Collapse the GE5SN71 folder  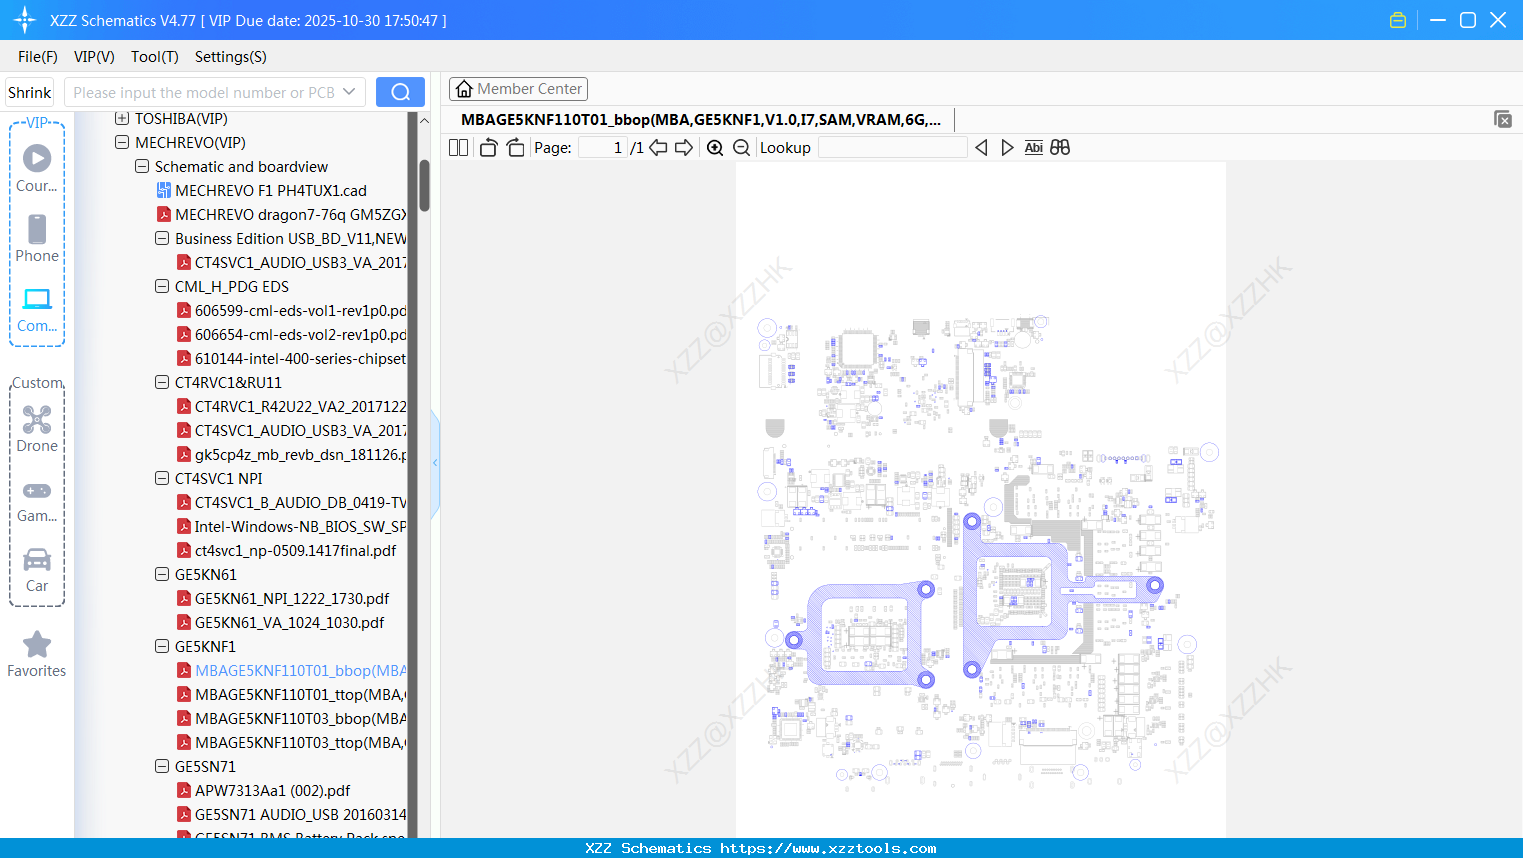(162, 767)
